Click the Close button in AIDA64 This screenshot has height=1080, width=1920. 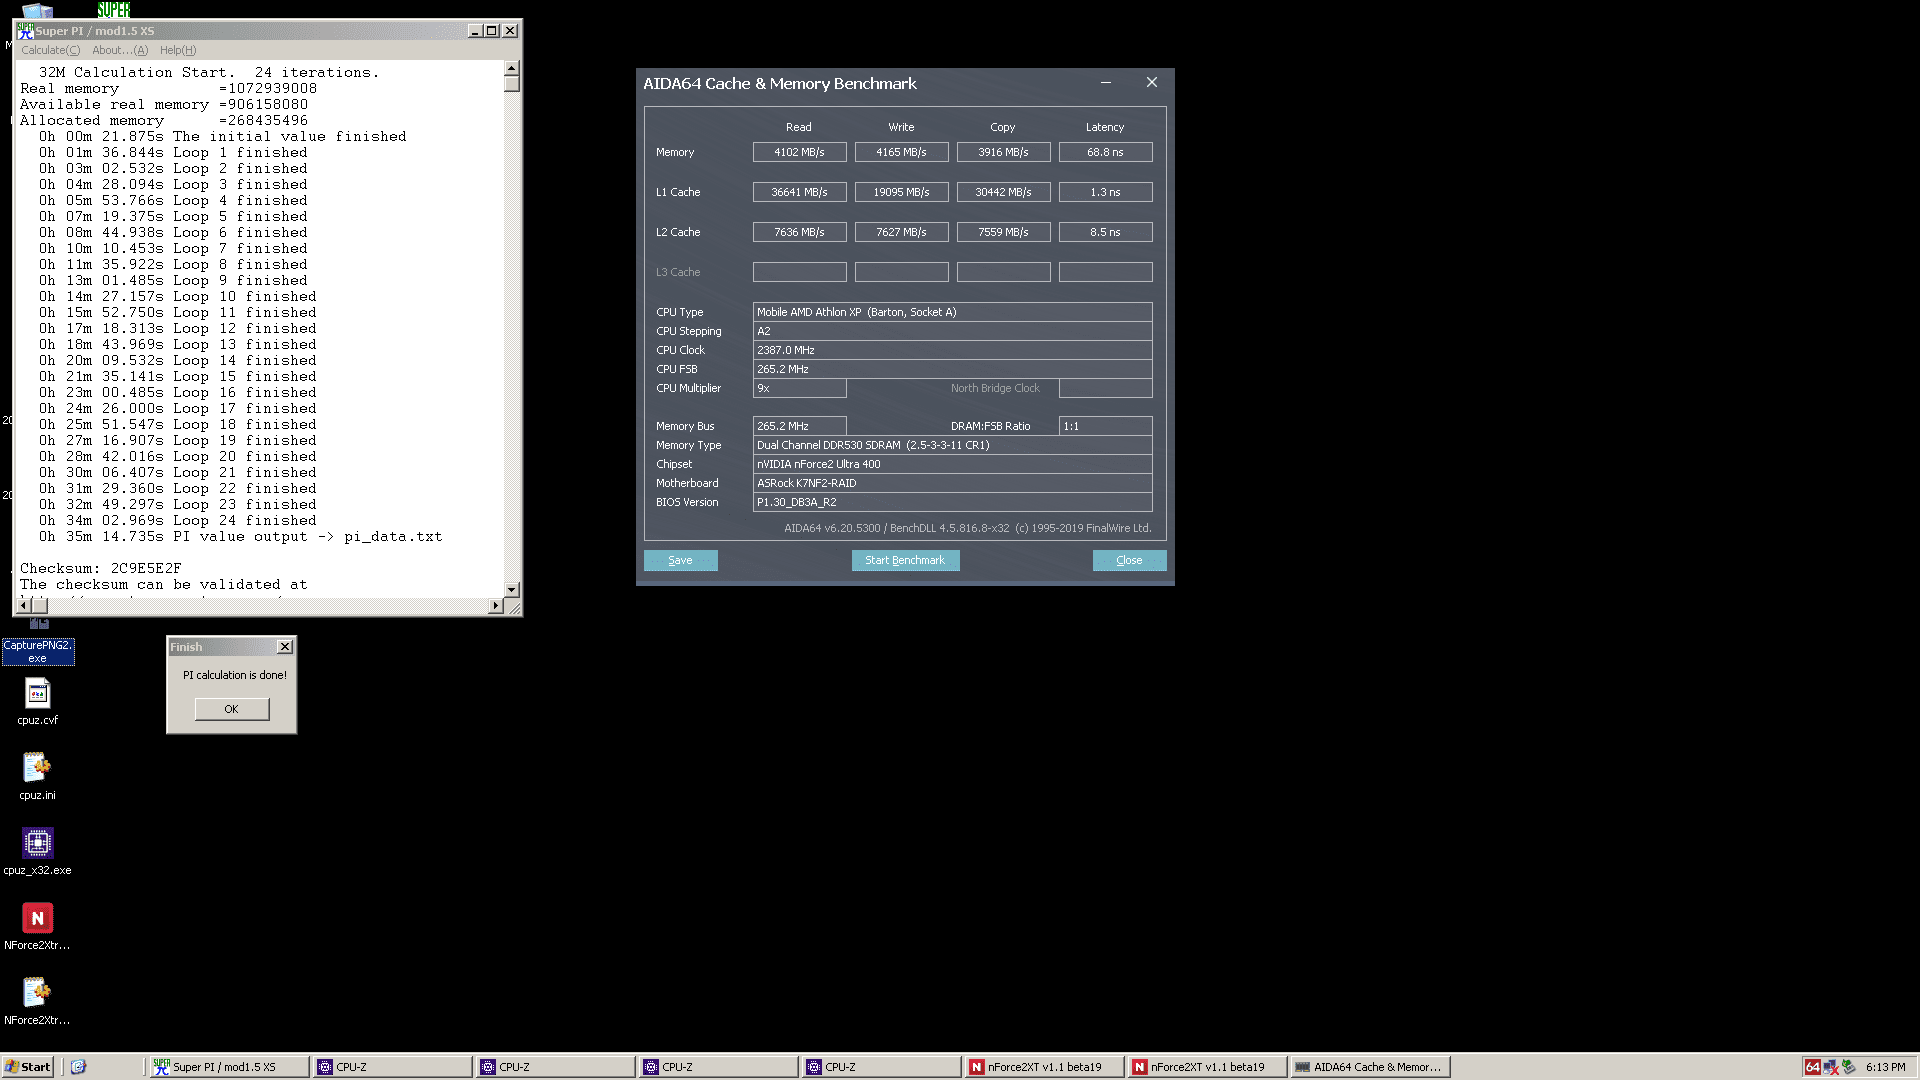tap(1129, 560)
